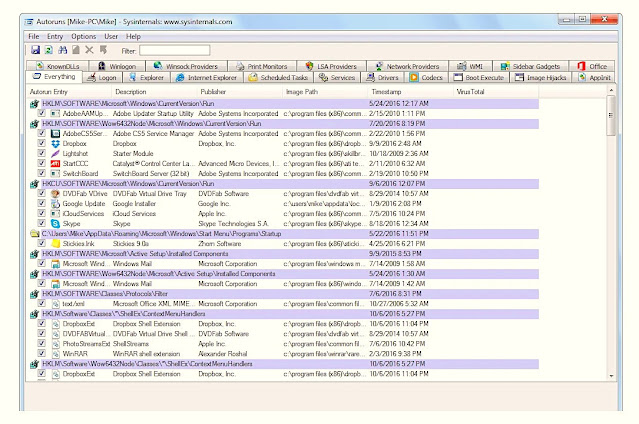
Task: Click the Google Update entry icon
Action: tap(55, 203)
